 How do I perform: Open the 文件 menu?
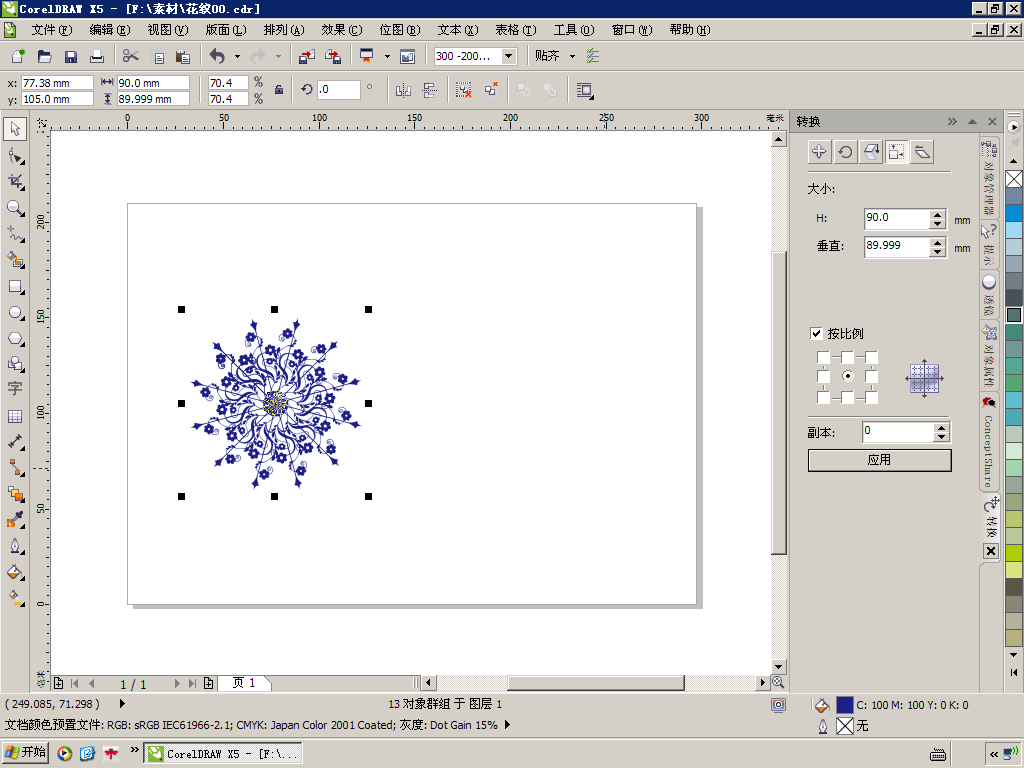(52, 30)
